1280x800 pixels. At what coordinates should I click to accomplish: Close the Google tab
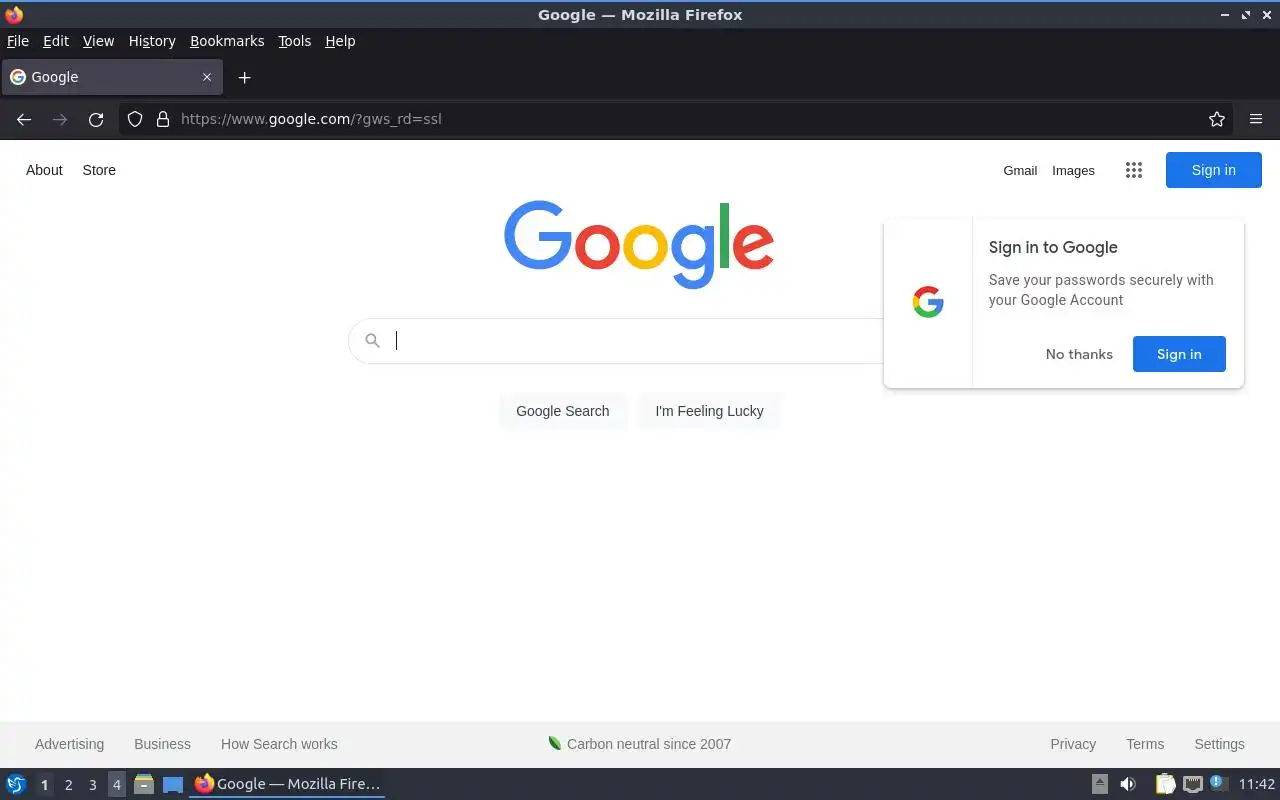pyautogui.click(x=207, y=77)
